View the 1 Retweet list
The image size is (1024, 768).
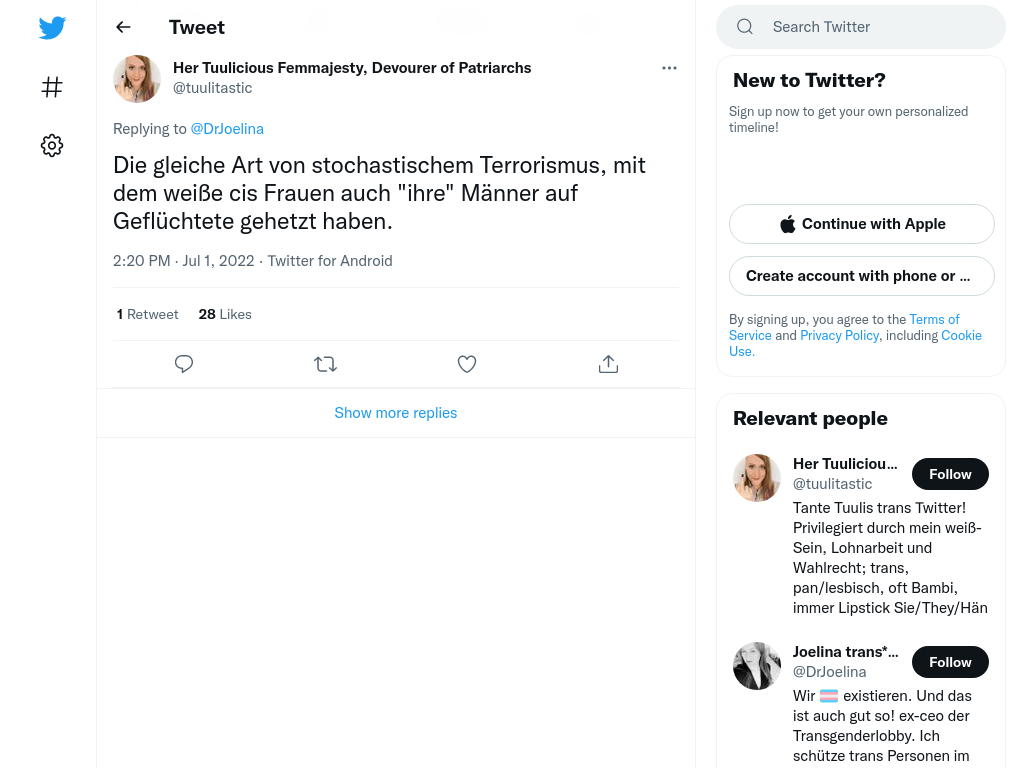[147, 314]
